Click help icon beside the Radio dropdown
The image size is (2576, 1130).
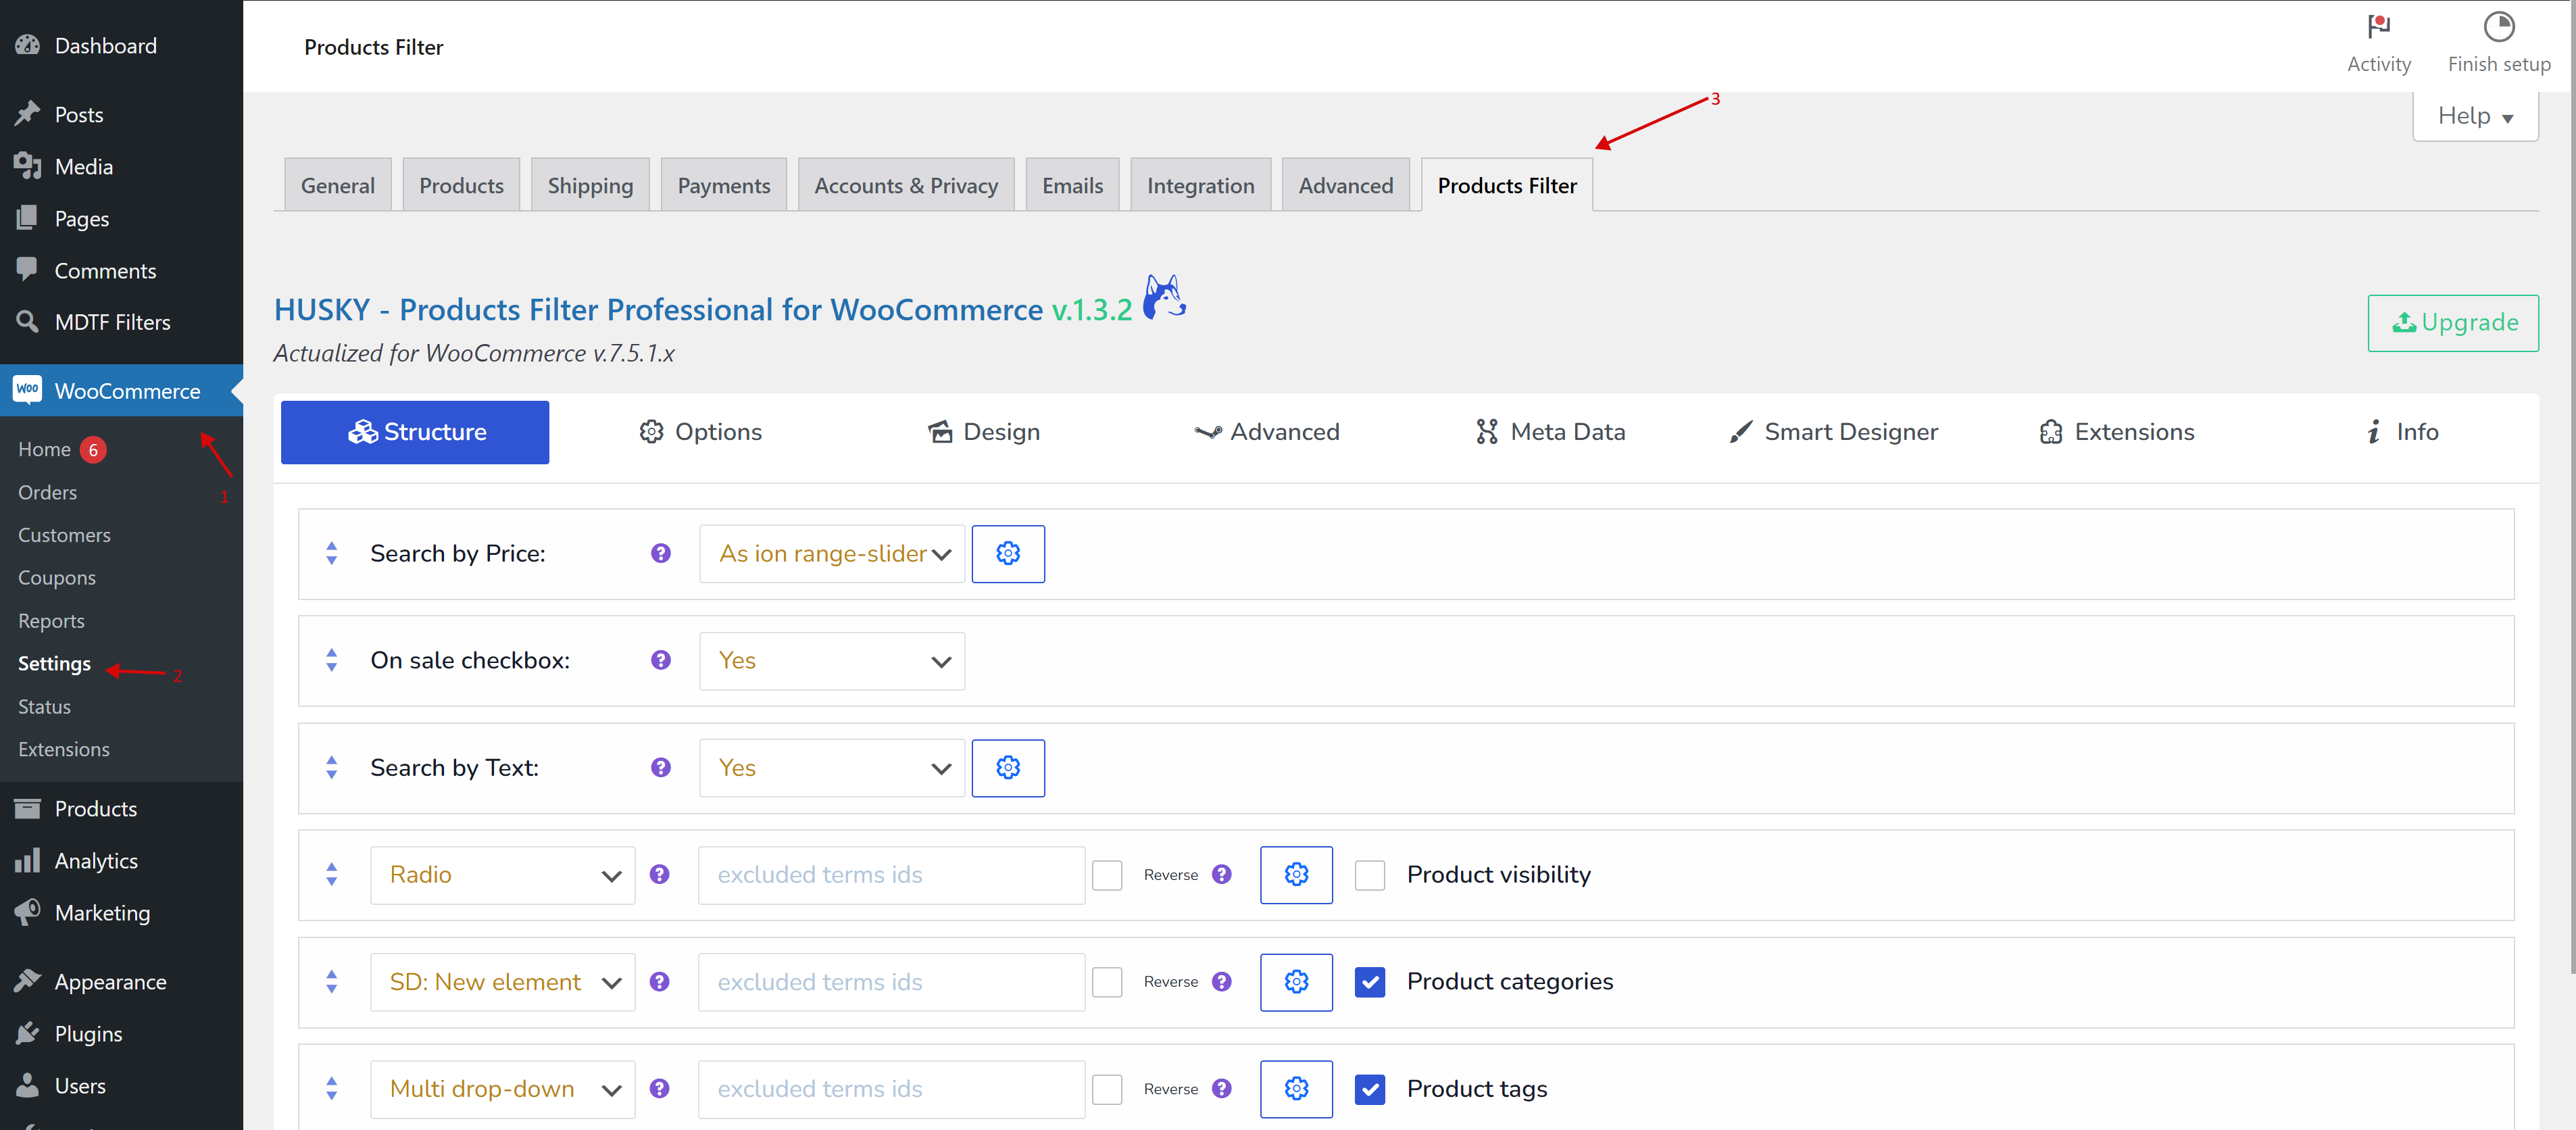[x=659, y=875]
